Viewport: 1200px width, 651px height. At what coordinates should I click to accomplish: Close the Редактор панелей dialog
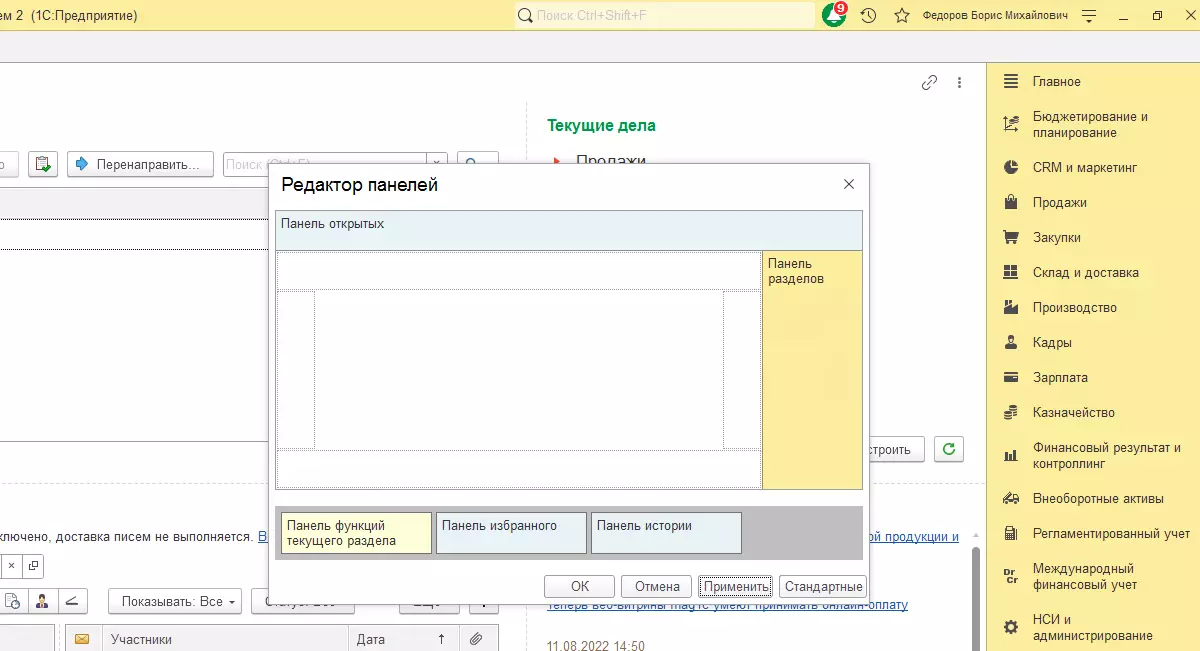pyautogui.click(x=849, y=184)
